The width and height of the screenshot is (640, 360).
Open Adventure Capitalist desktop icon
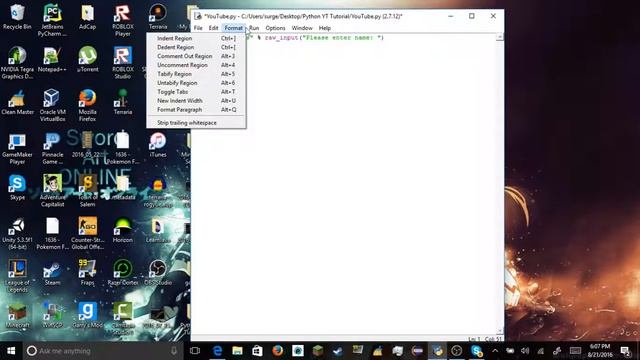point(52,191)
